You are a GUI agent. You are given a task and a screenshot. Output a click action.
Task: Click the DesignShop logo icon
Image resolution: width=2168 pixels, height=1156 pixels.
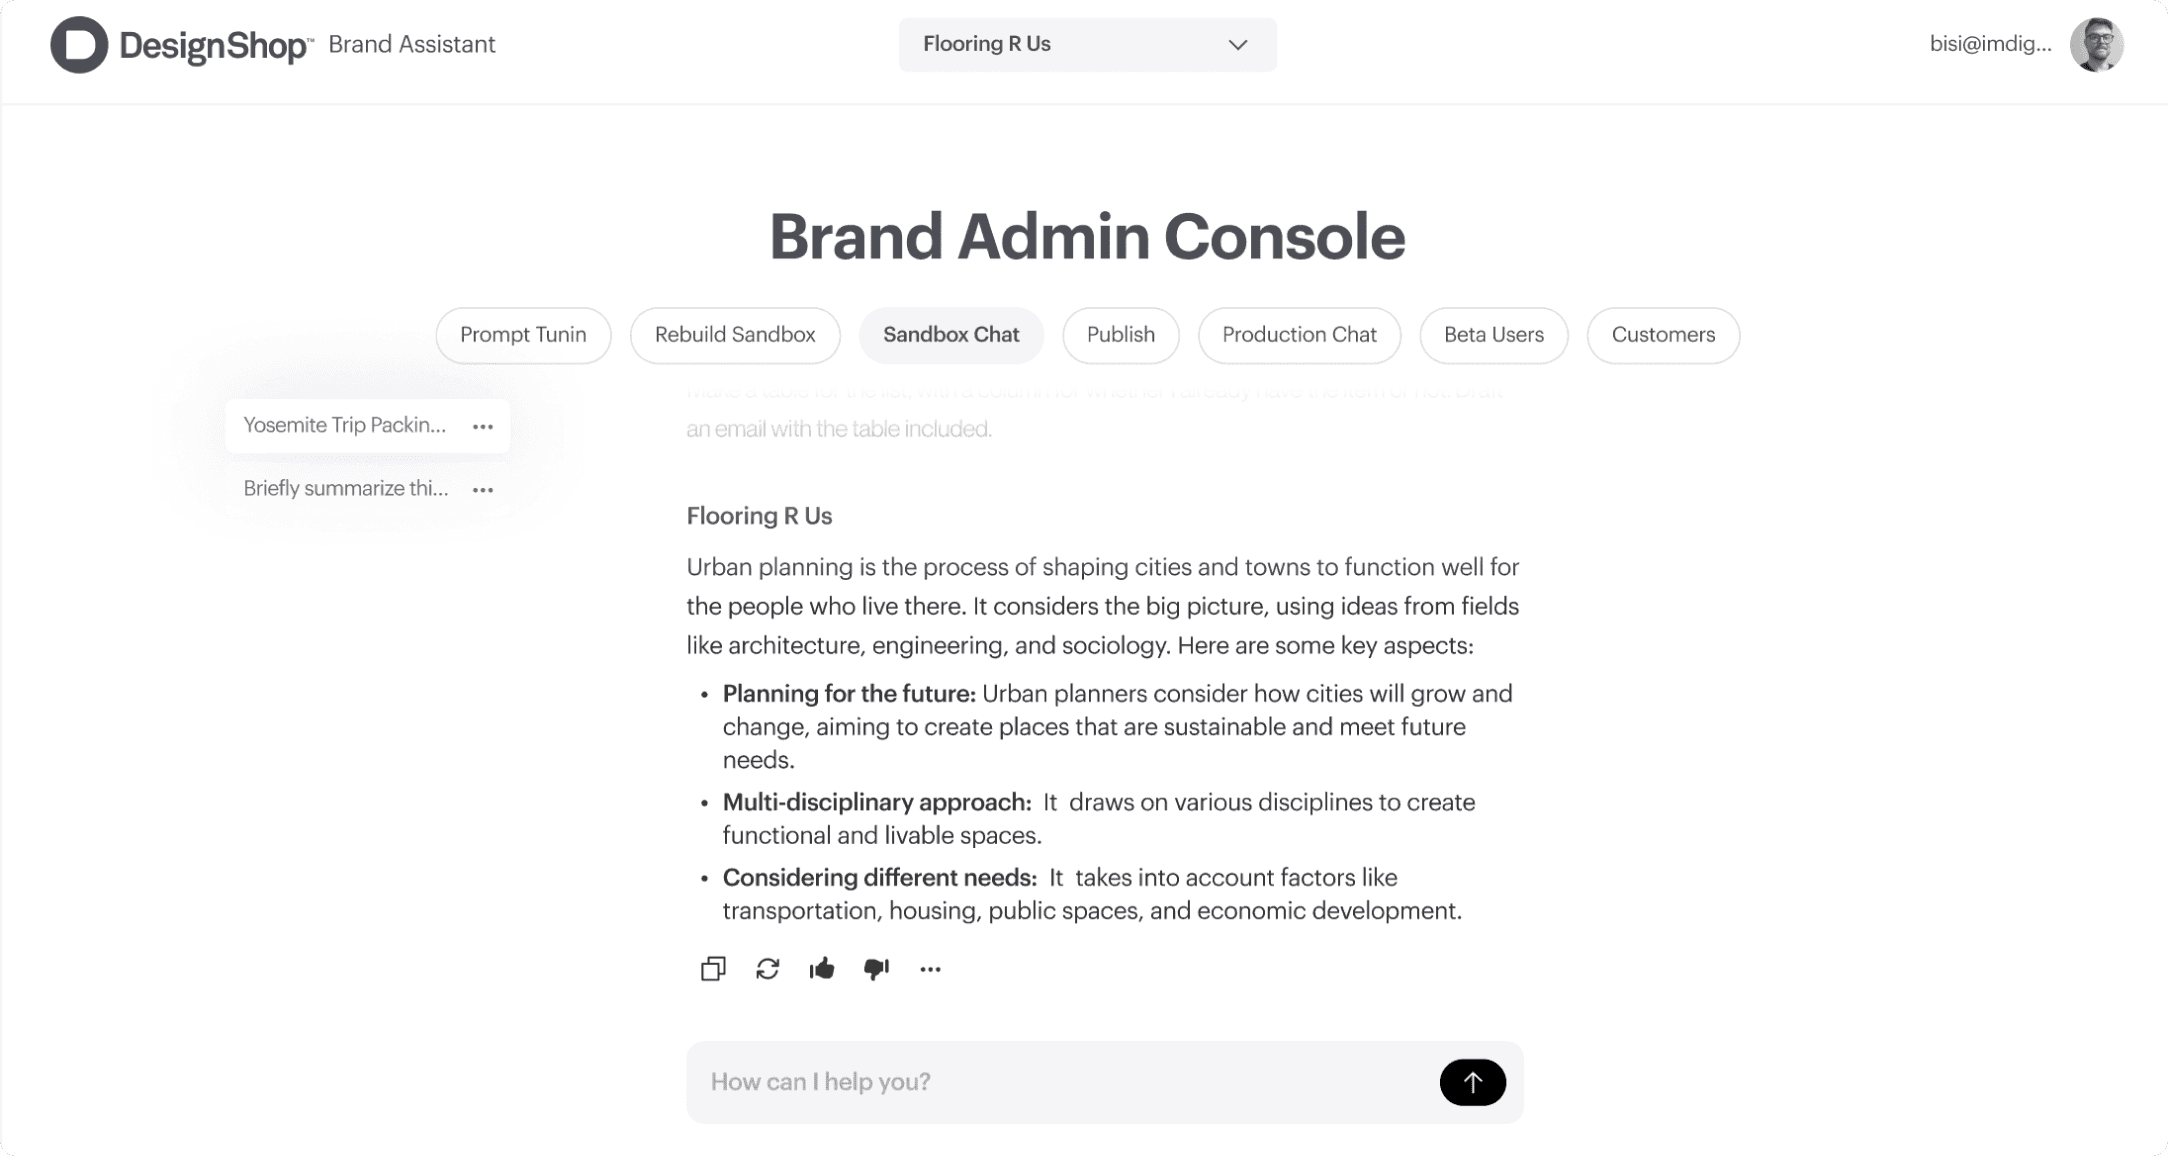click(77, 44)
